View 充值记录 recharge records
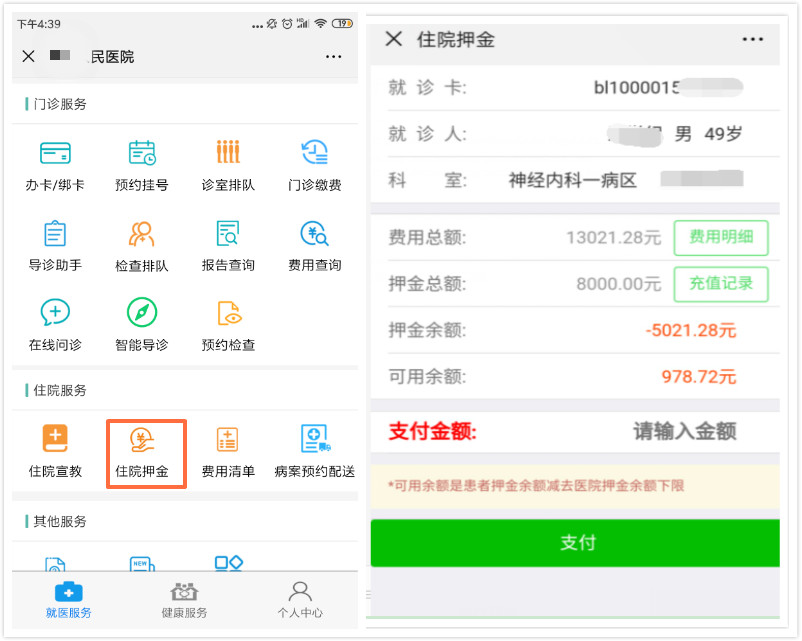This screenshot has height=641, width=802. [x=721, y=284]
